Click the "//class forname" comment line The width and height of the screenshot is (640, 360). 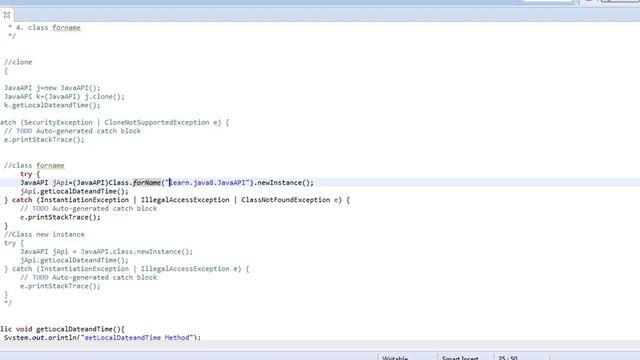34,165
